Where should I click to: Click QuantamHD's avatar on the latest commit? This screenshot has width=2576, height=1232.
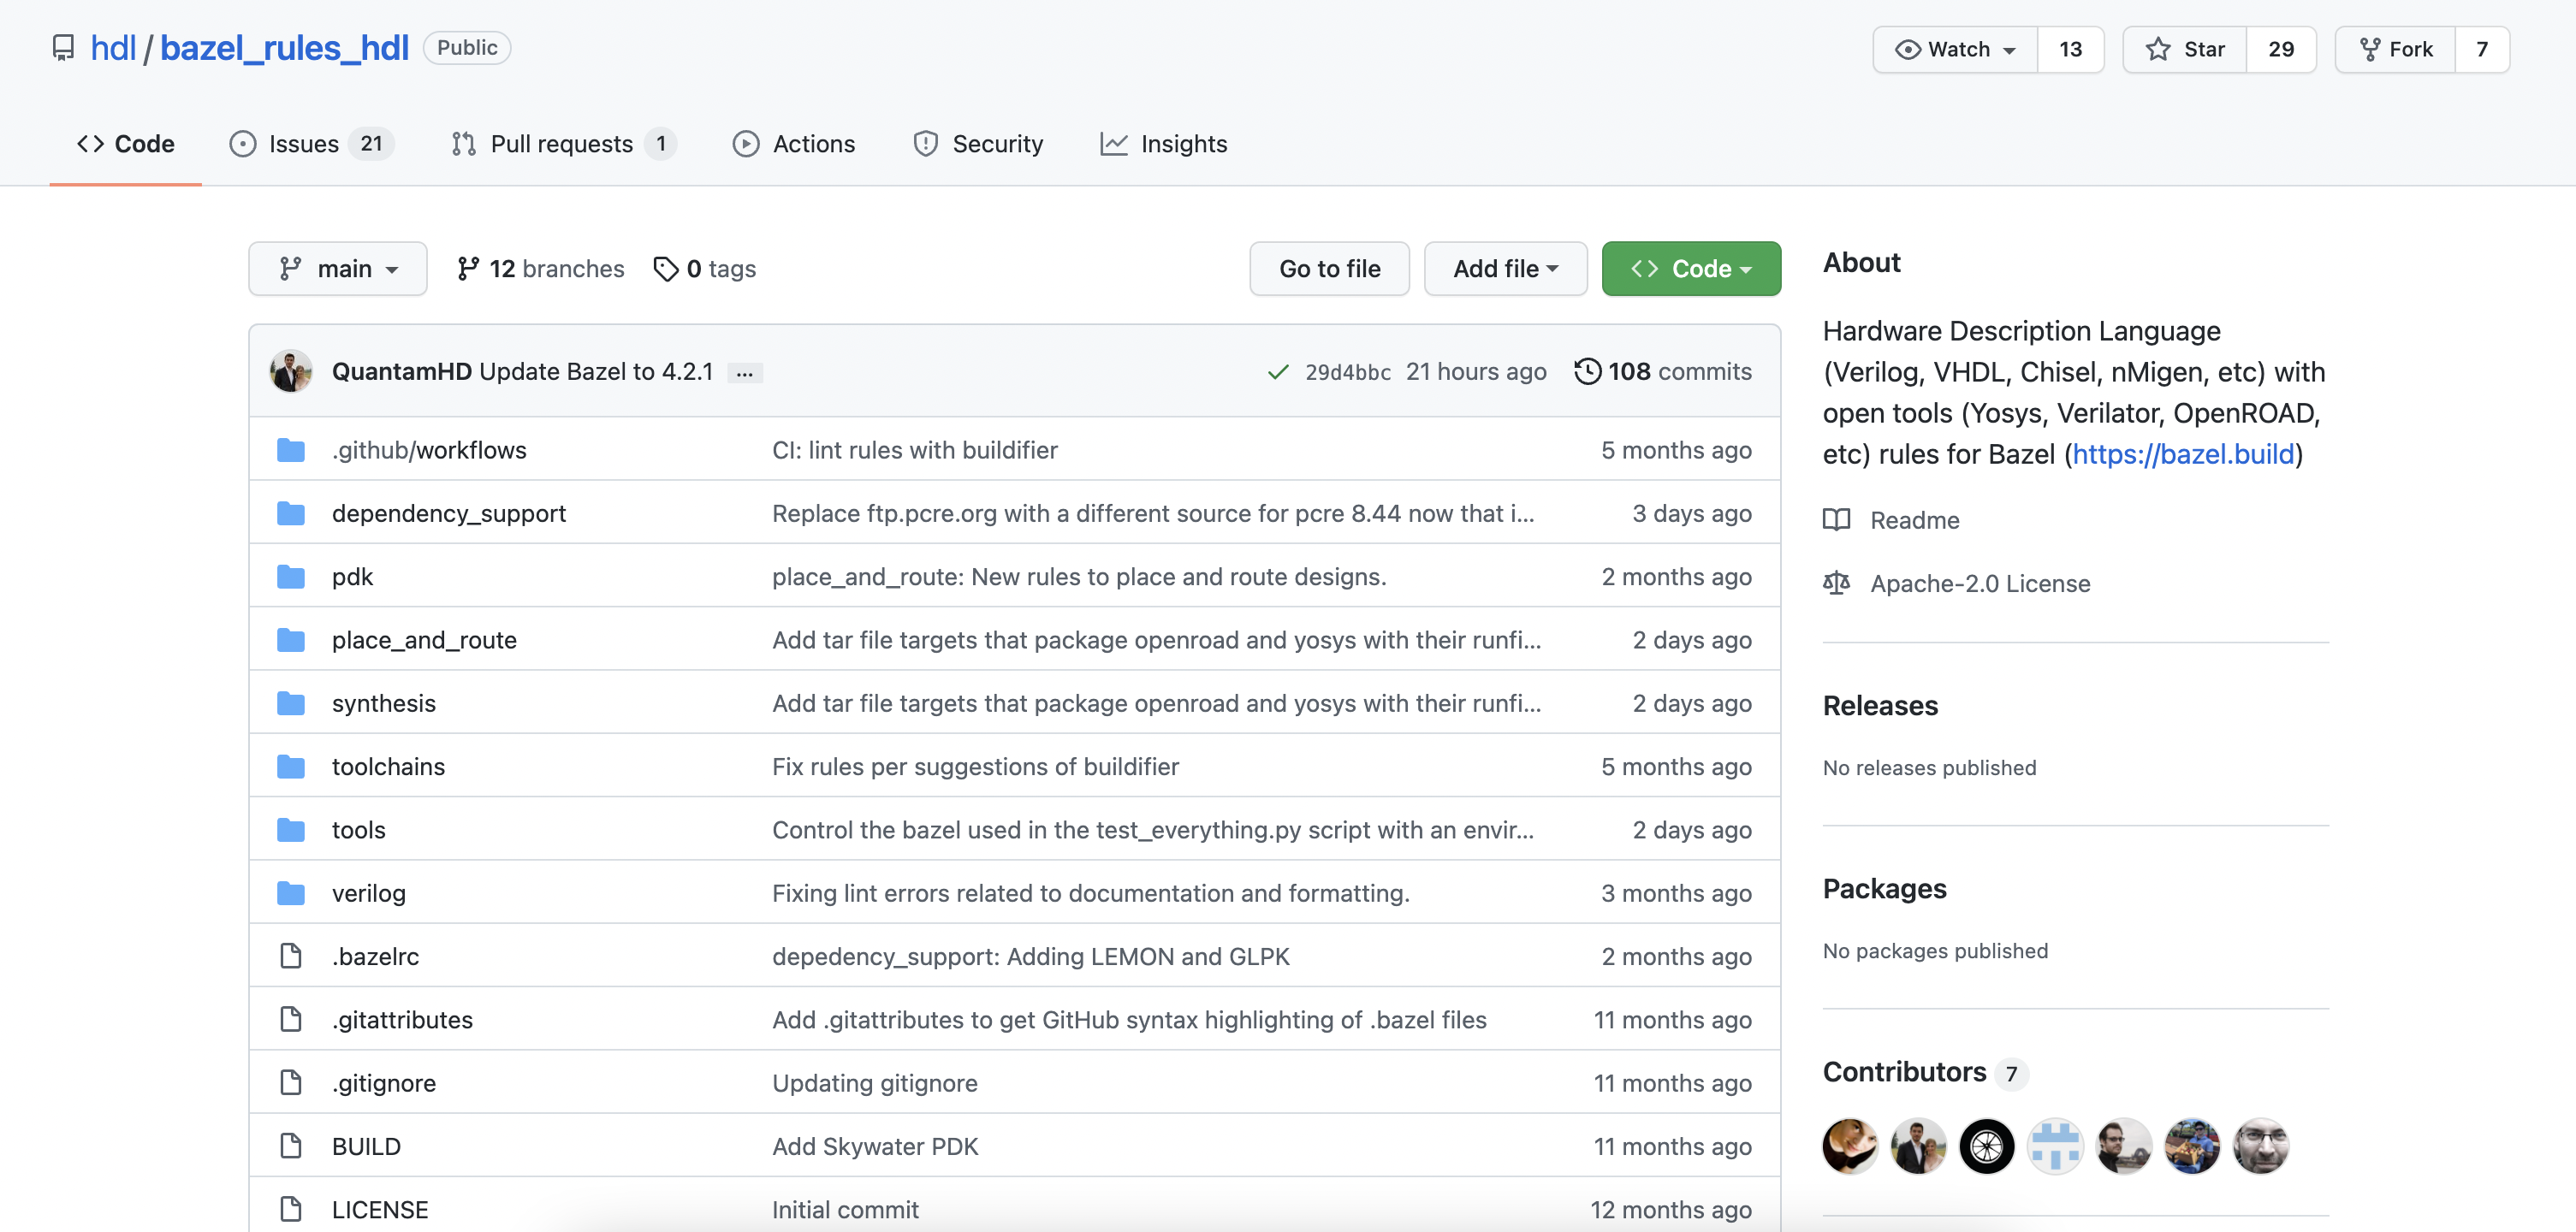[291, 372]
